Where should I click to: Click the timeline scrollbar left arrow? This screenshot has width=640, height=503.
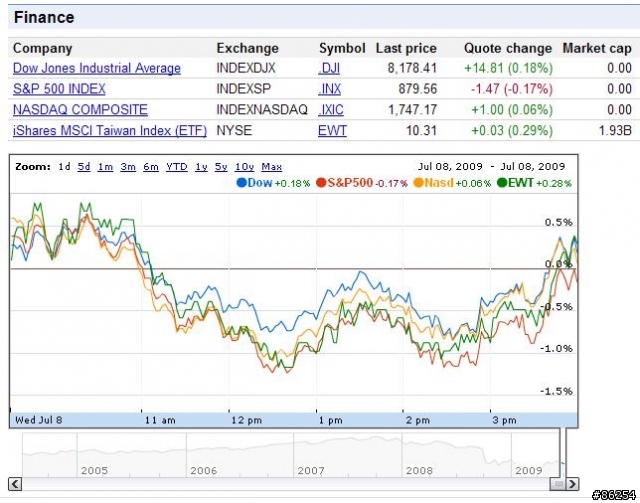(x=15, y=484)
